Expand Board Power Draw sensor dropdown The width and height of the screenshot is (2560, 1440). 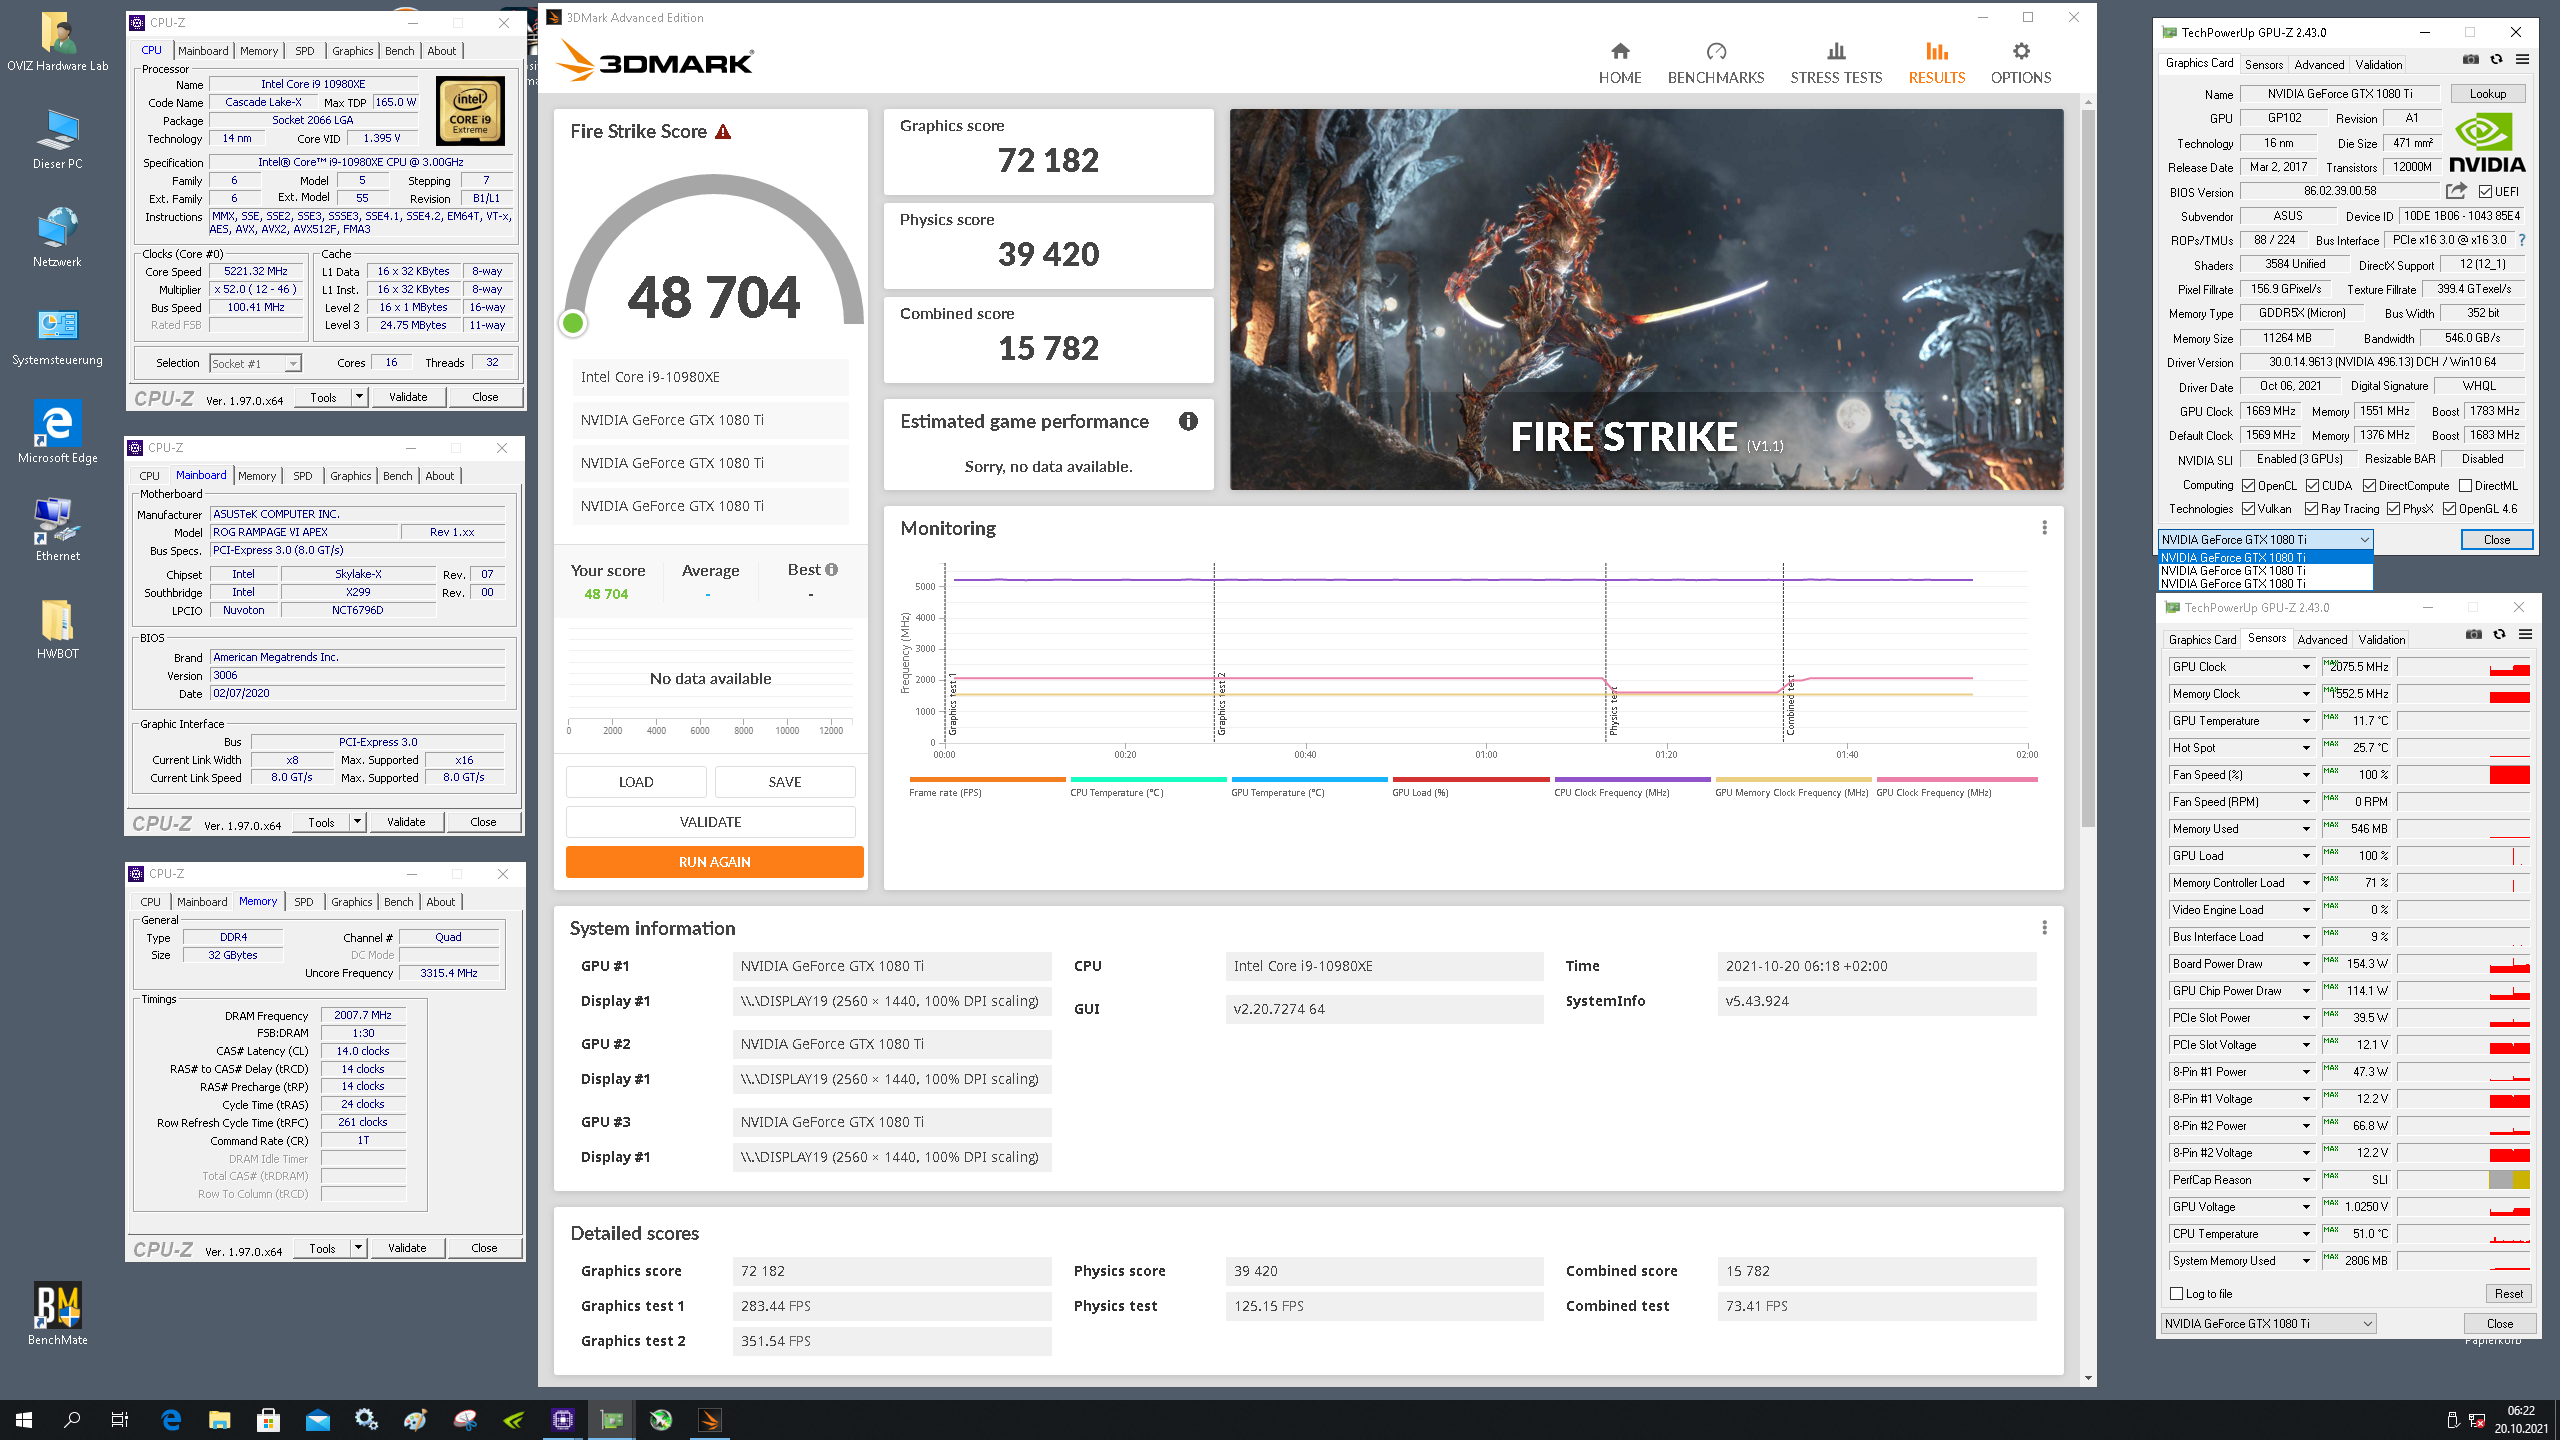2306,964
